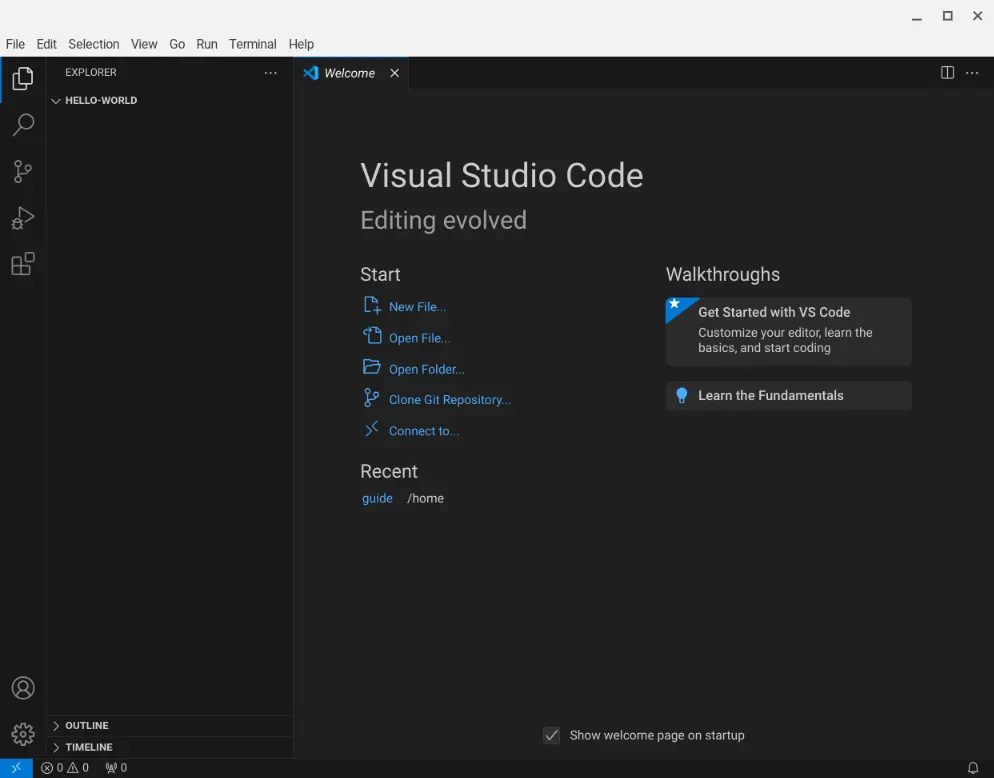Open the Search view in activity bar
994x778 pixels.
tap(22, 125)
